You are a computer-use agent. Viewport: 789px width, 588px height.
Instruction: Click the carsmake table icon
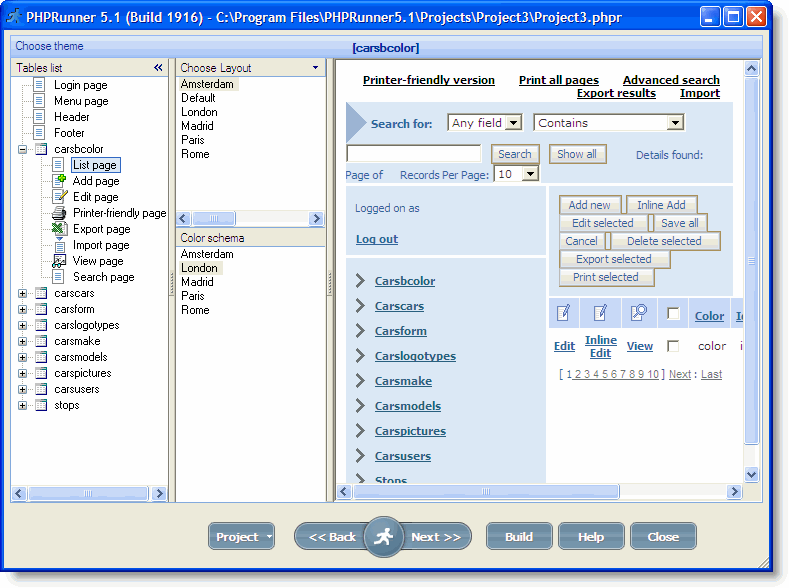41,342
